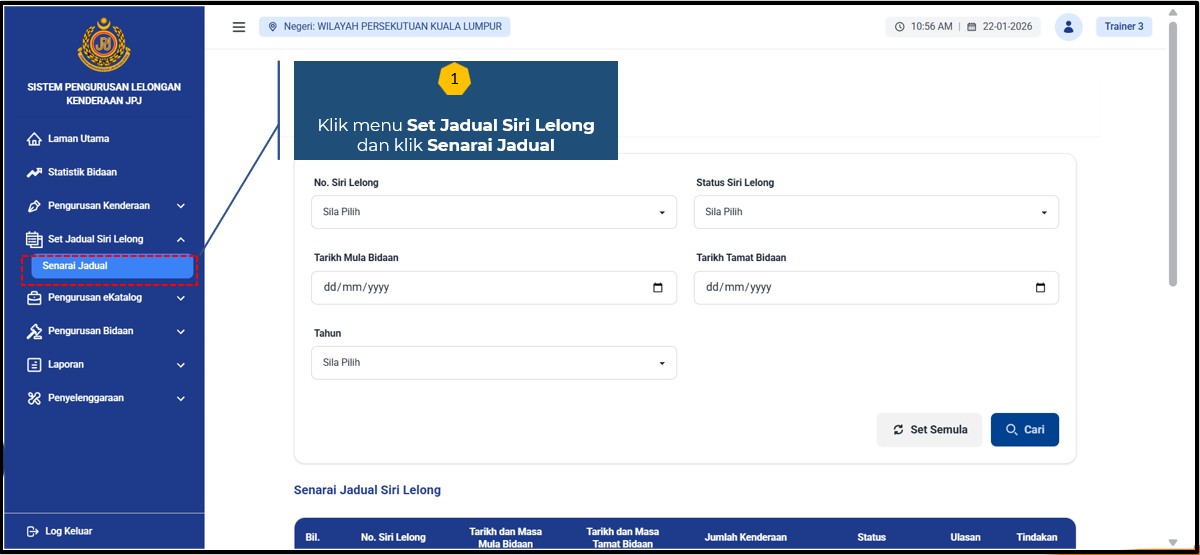Open the No. Siri Lelong dropdown

(x=494, y=212)
